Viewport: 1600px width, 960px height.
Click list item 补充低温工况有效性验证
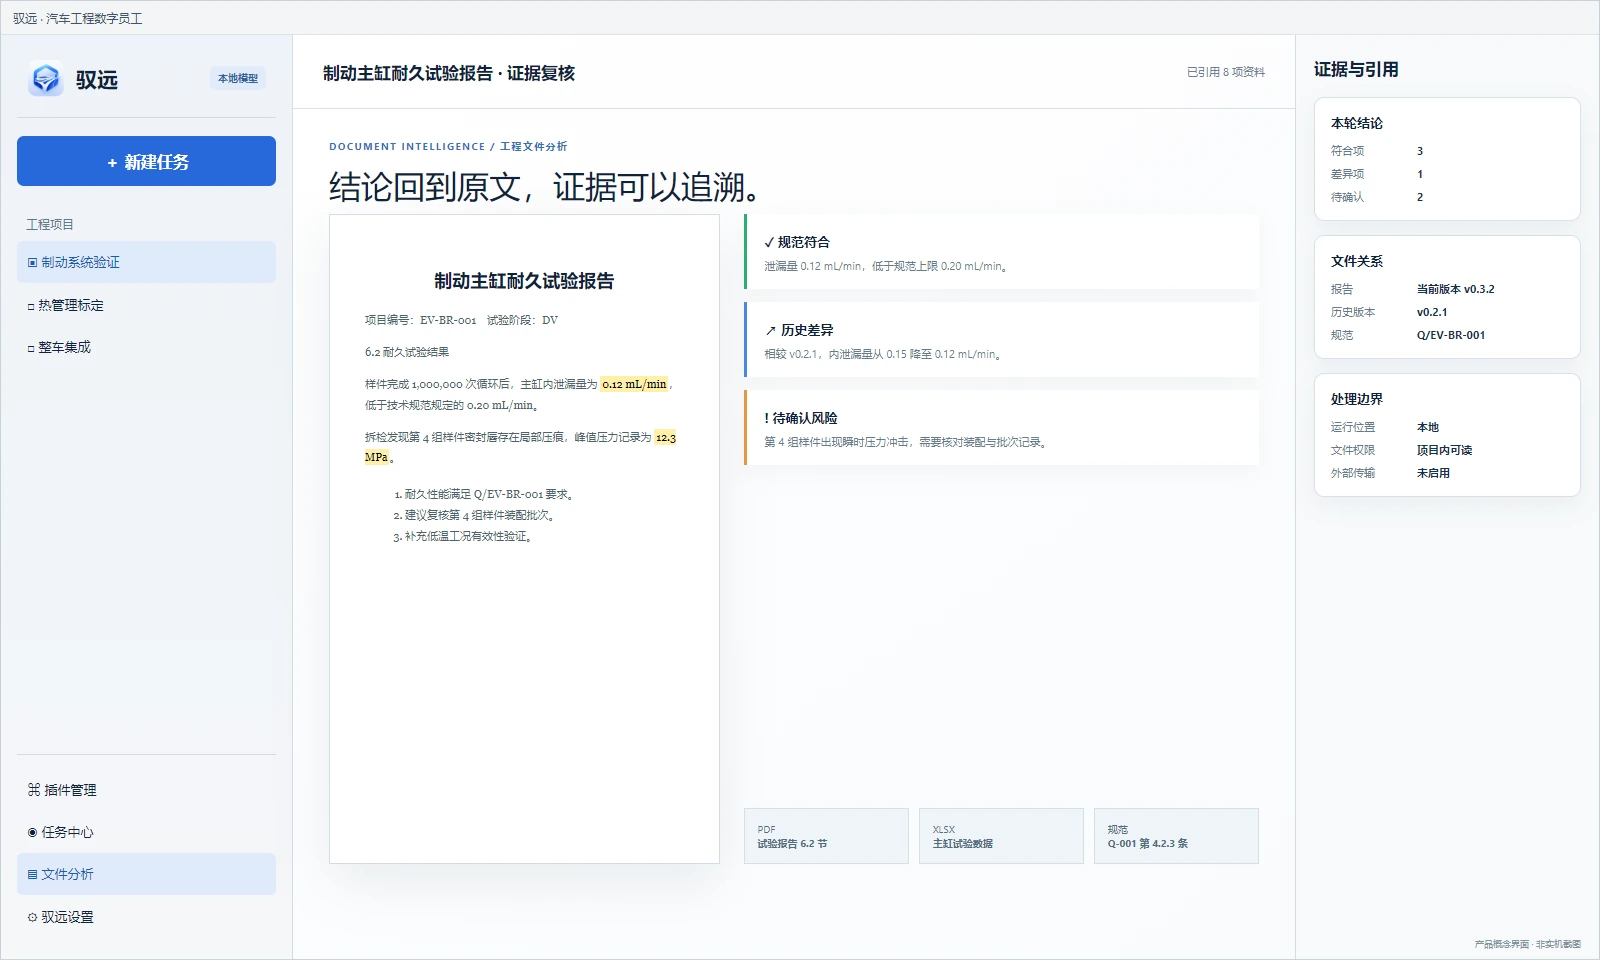click(469, 536)
